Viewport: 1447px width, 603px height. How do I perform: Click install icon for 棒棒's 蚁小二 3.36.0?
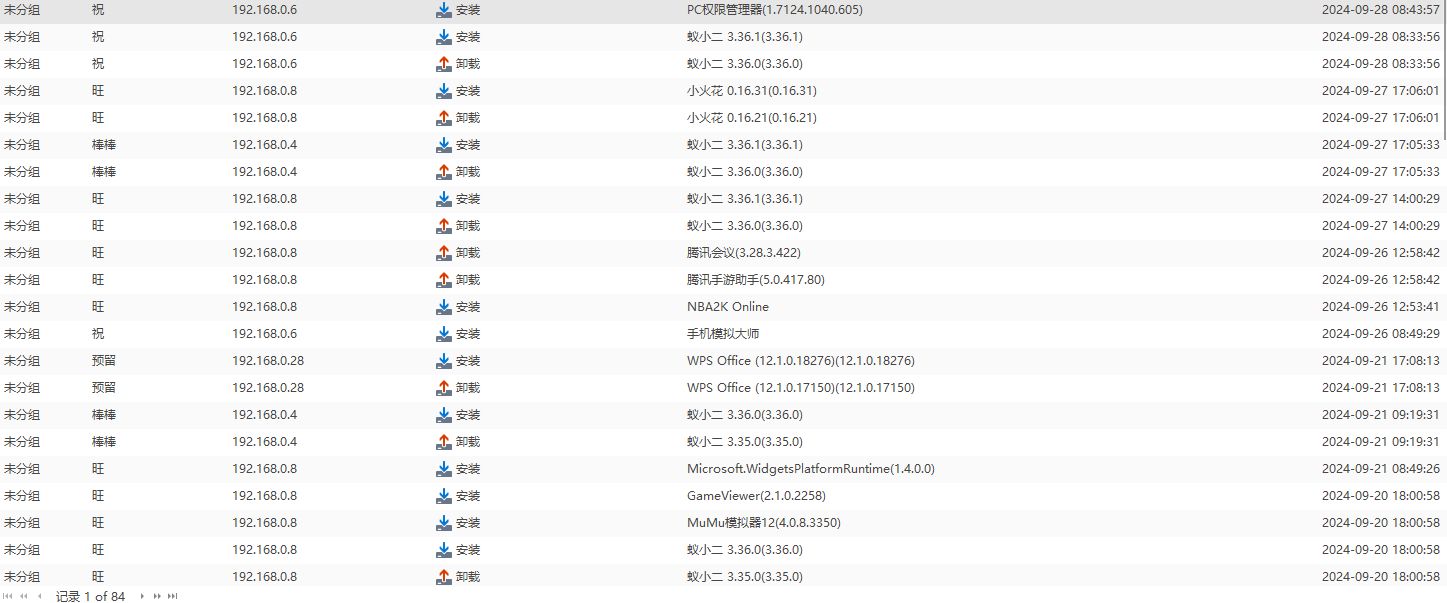tap(444, 415)
